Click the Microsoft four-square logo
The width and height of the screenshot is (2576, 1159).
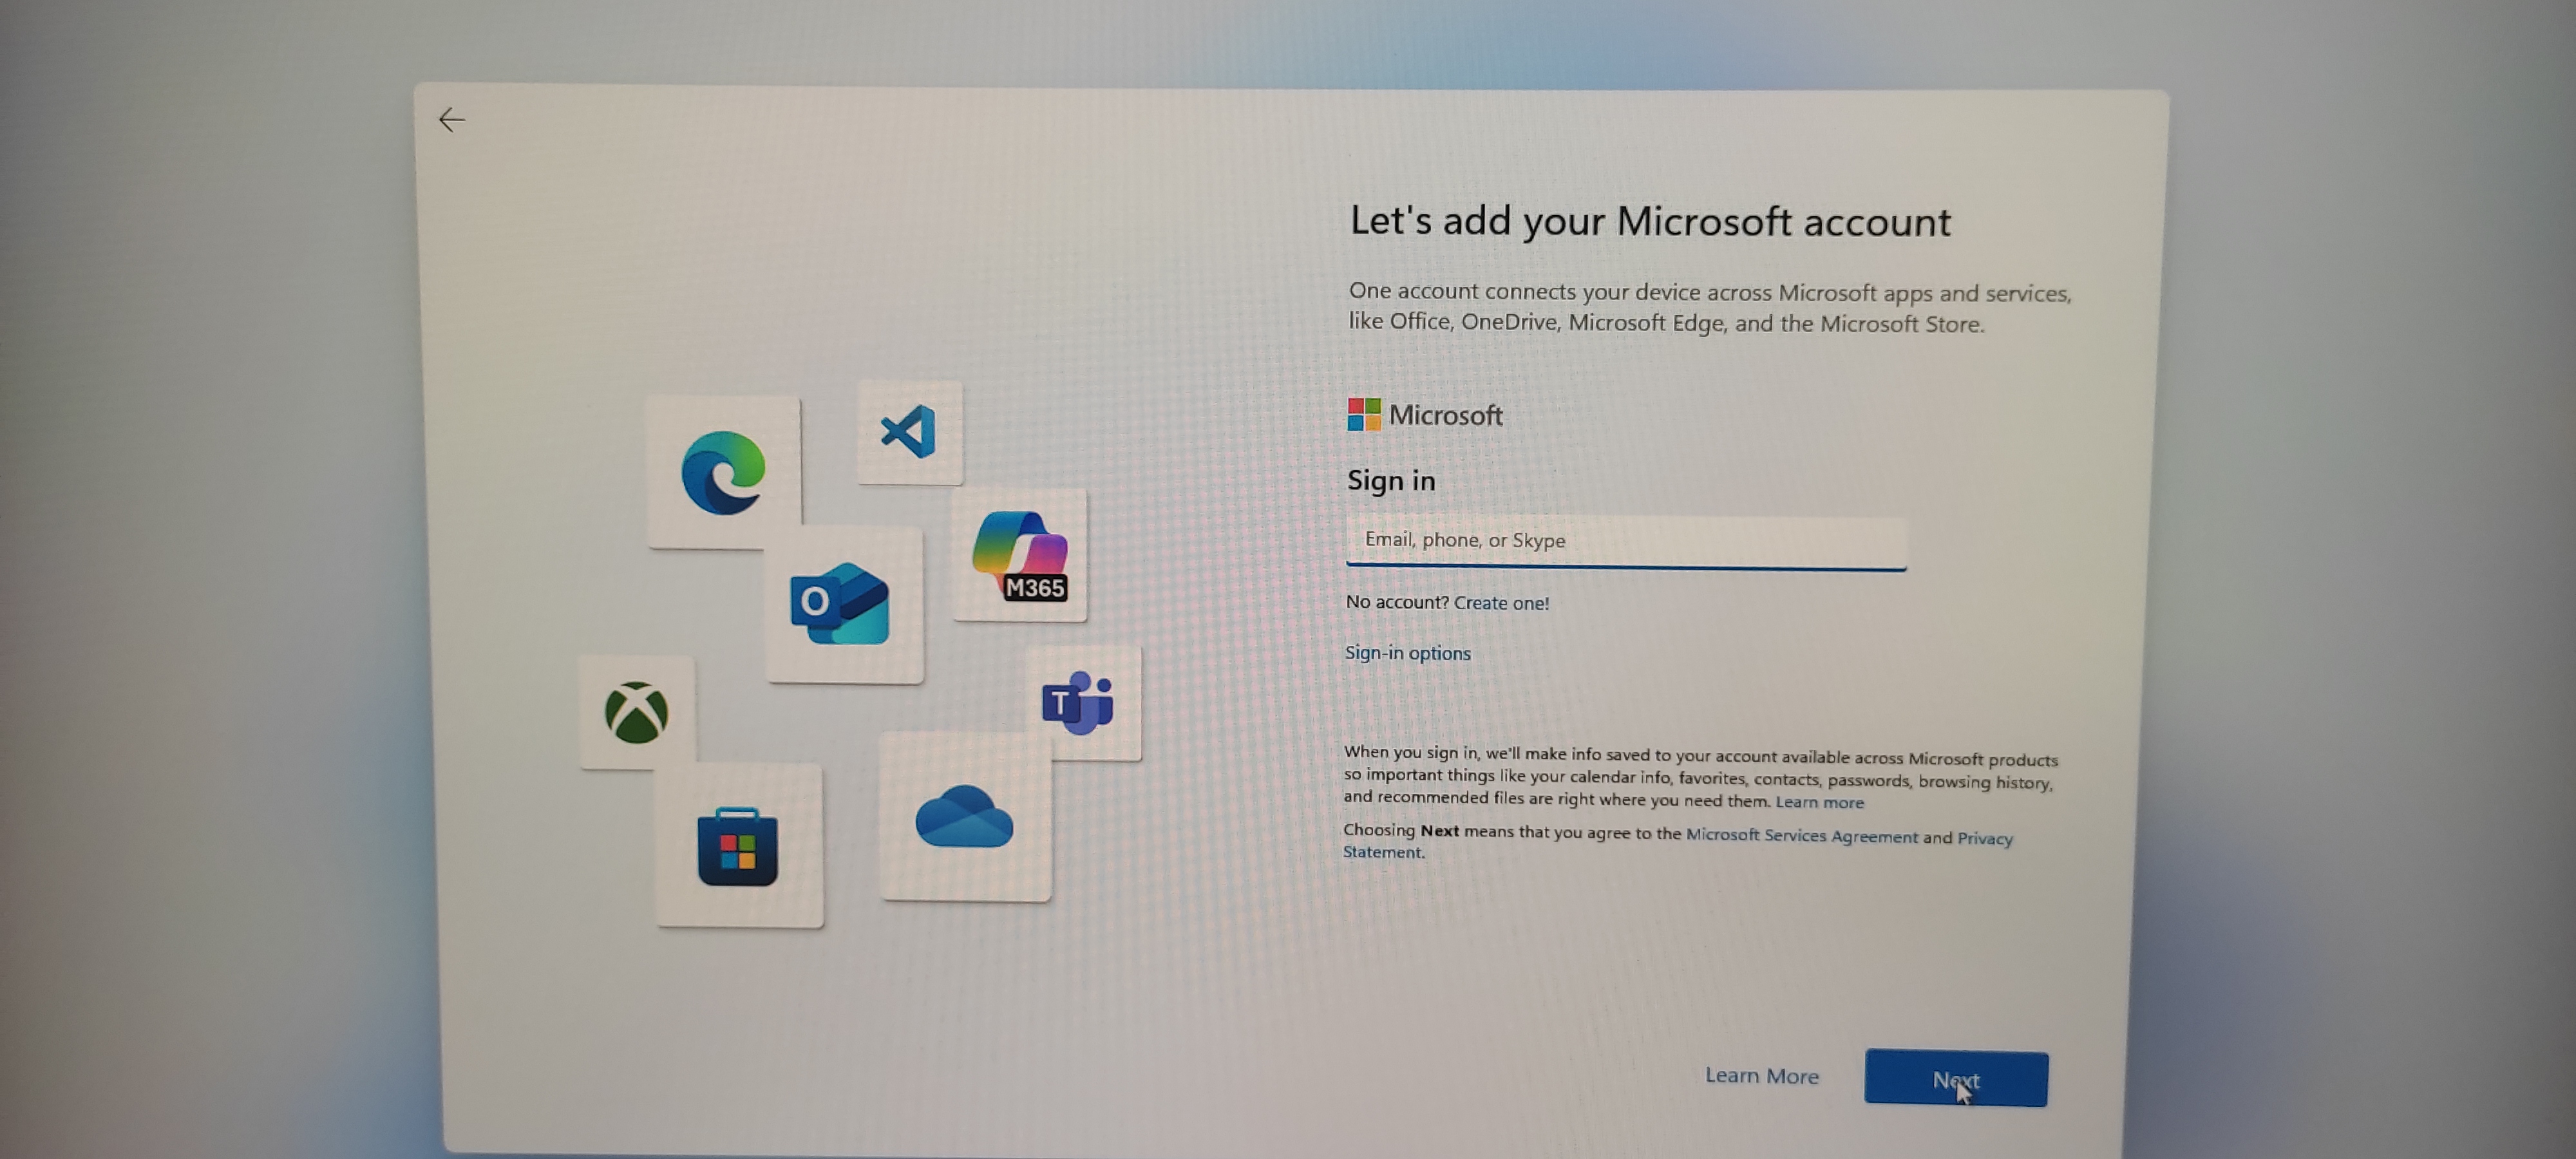point(1364,414)
